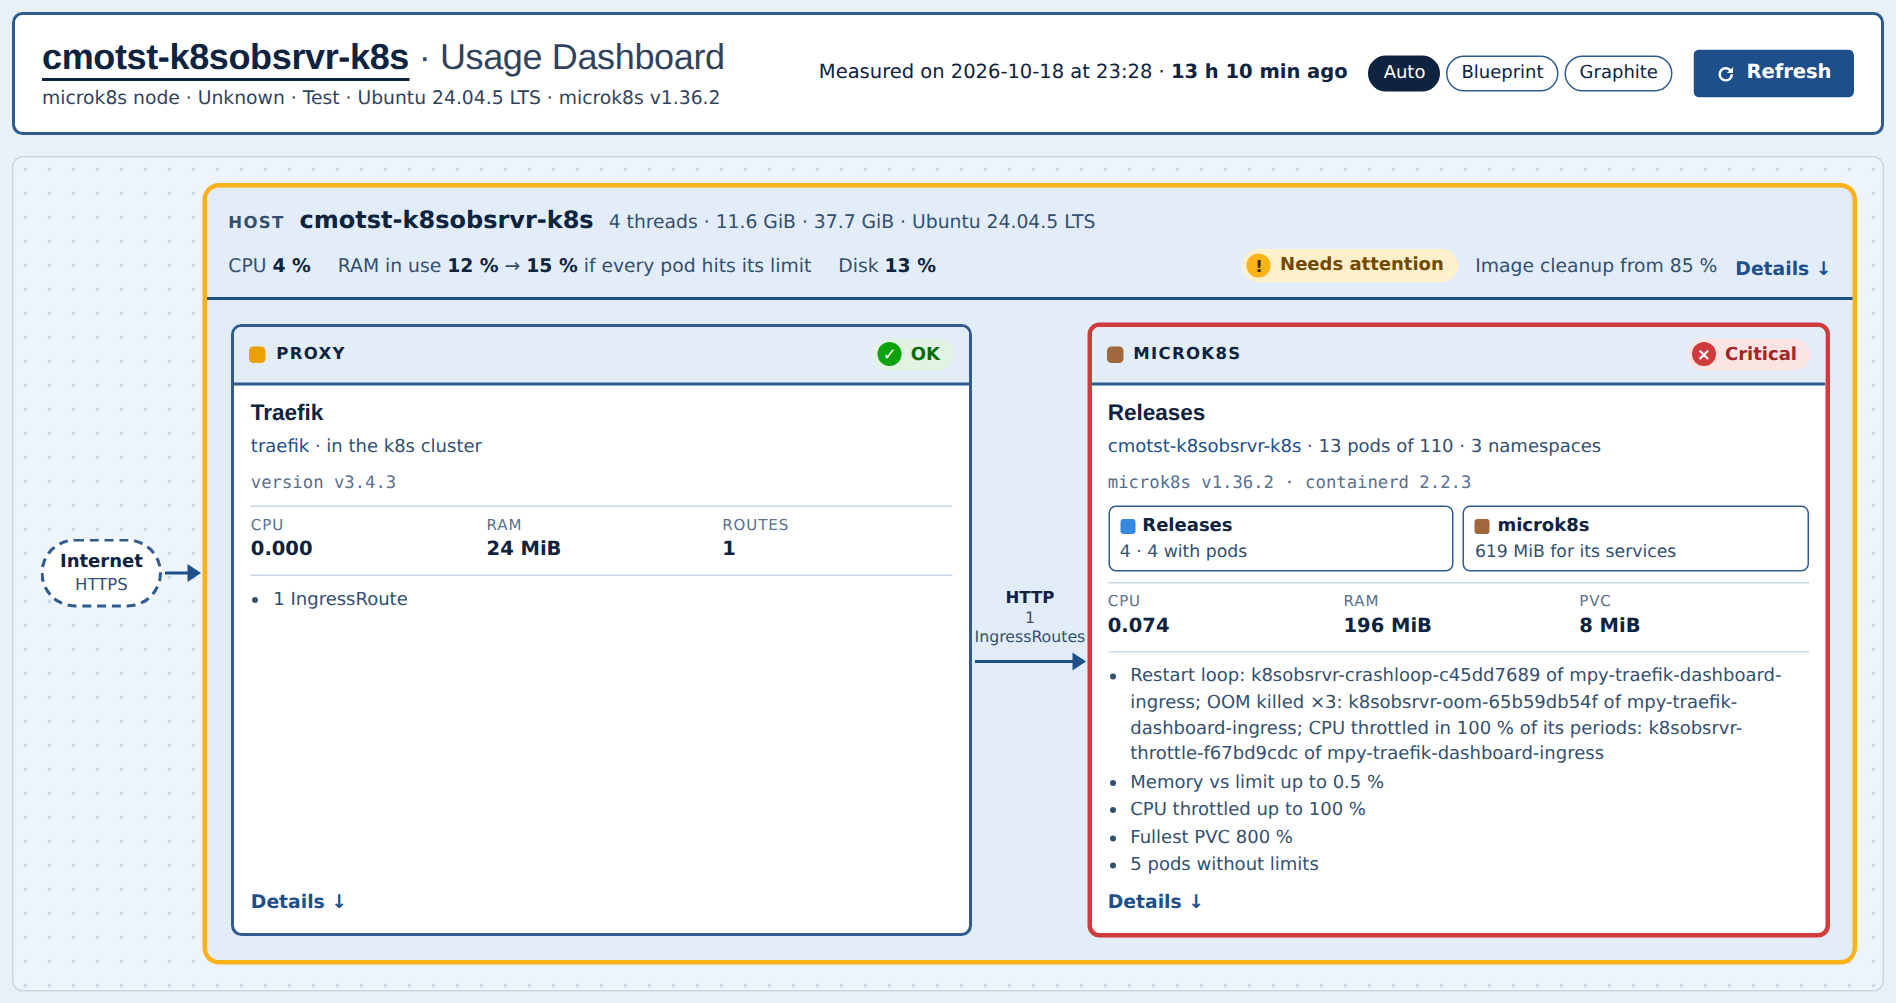Click the 'CPU 4 %' host metric
1896x1003 pixels.
click(269, 265)
